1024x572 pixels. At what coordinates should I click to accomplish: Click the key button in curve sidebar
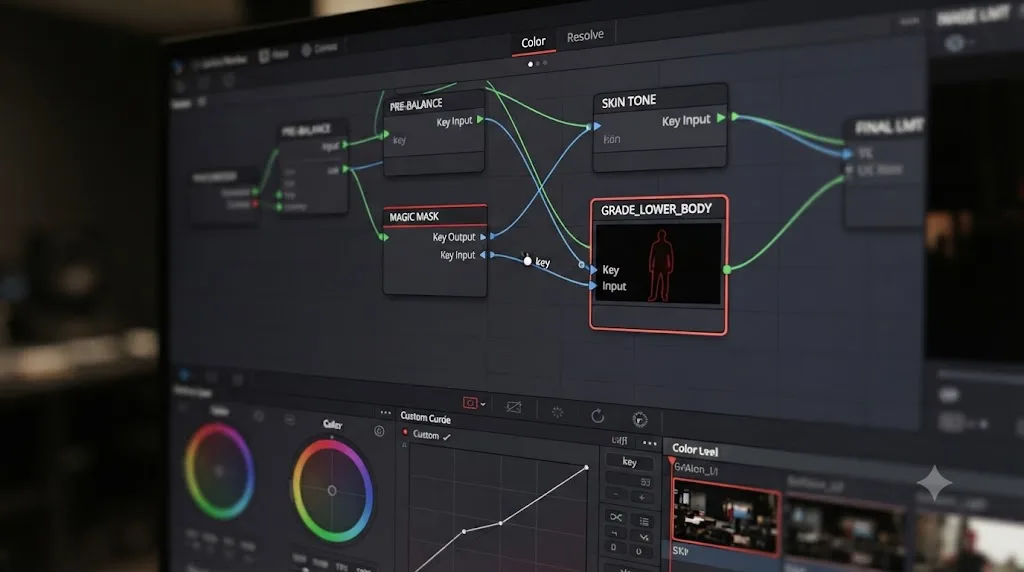pyautogui.click(x=629, y=462)
